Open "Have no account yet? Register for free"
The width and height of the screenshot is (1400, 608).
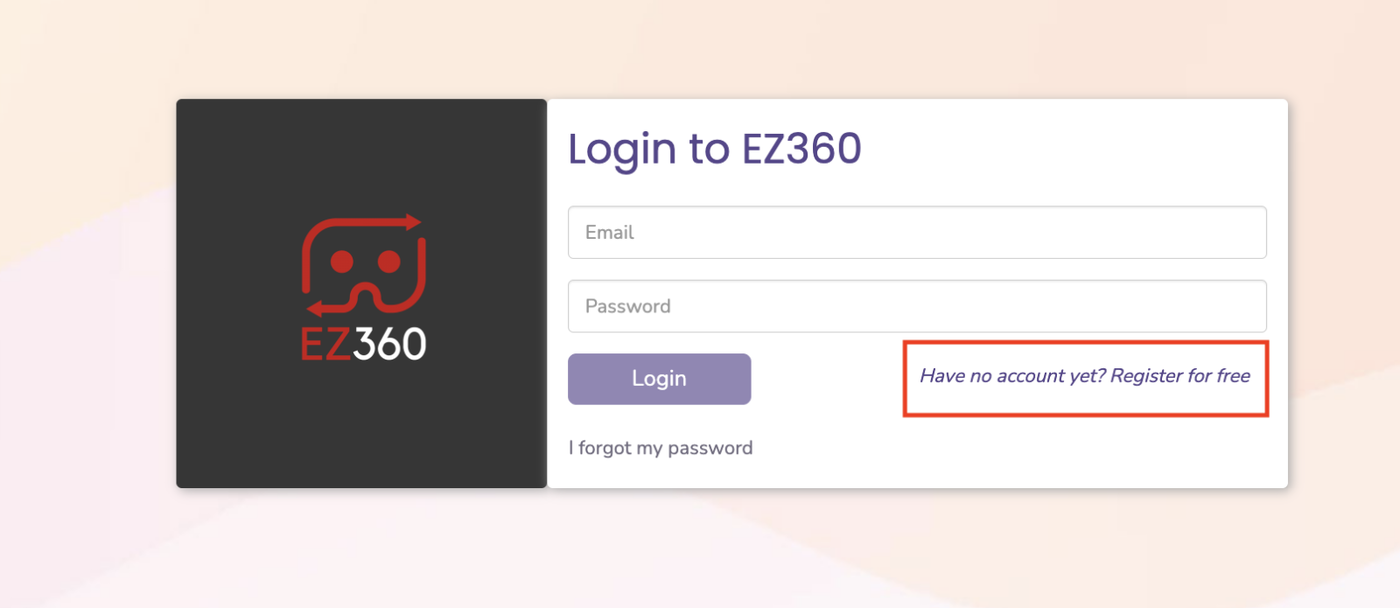(1084, 377)
